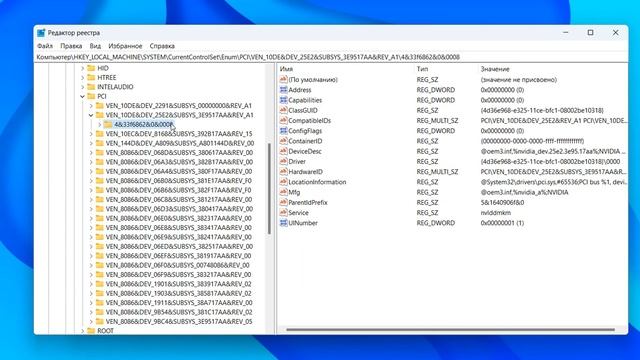
Task: Open the Вид menu
Action: click(x=95, y=46)
